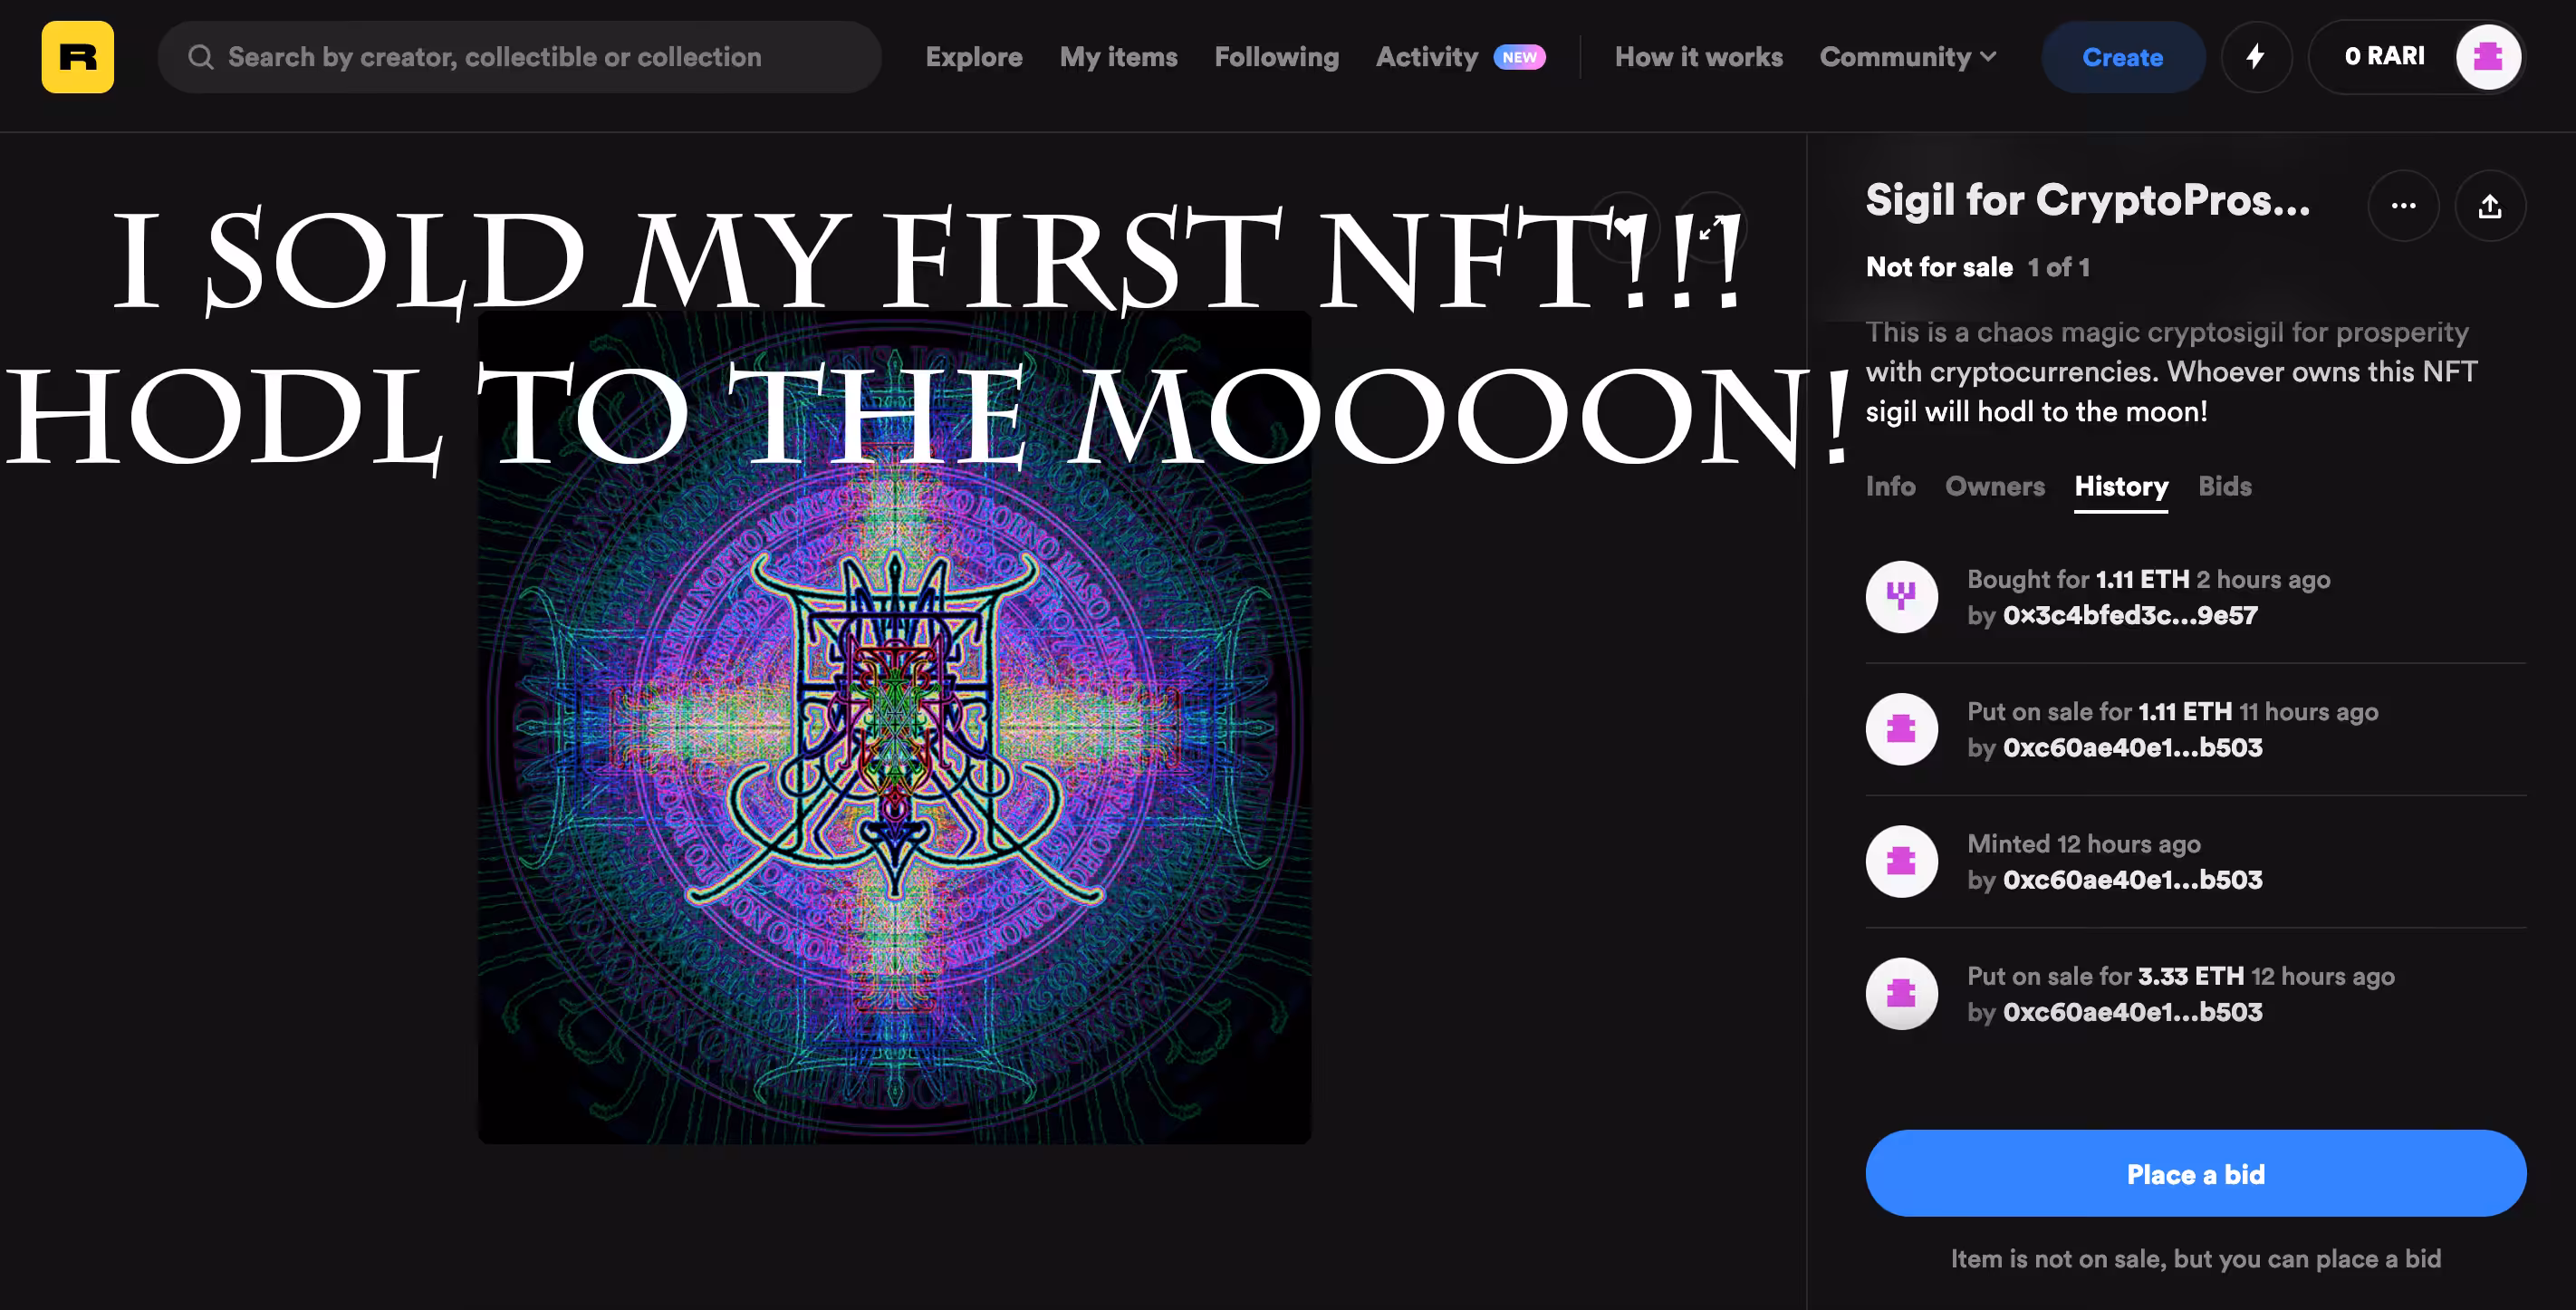Select the search magnifier icon

coord(201,57)
